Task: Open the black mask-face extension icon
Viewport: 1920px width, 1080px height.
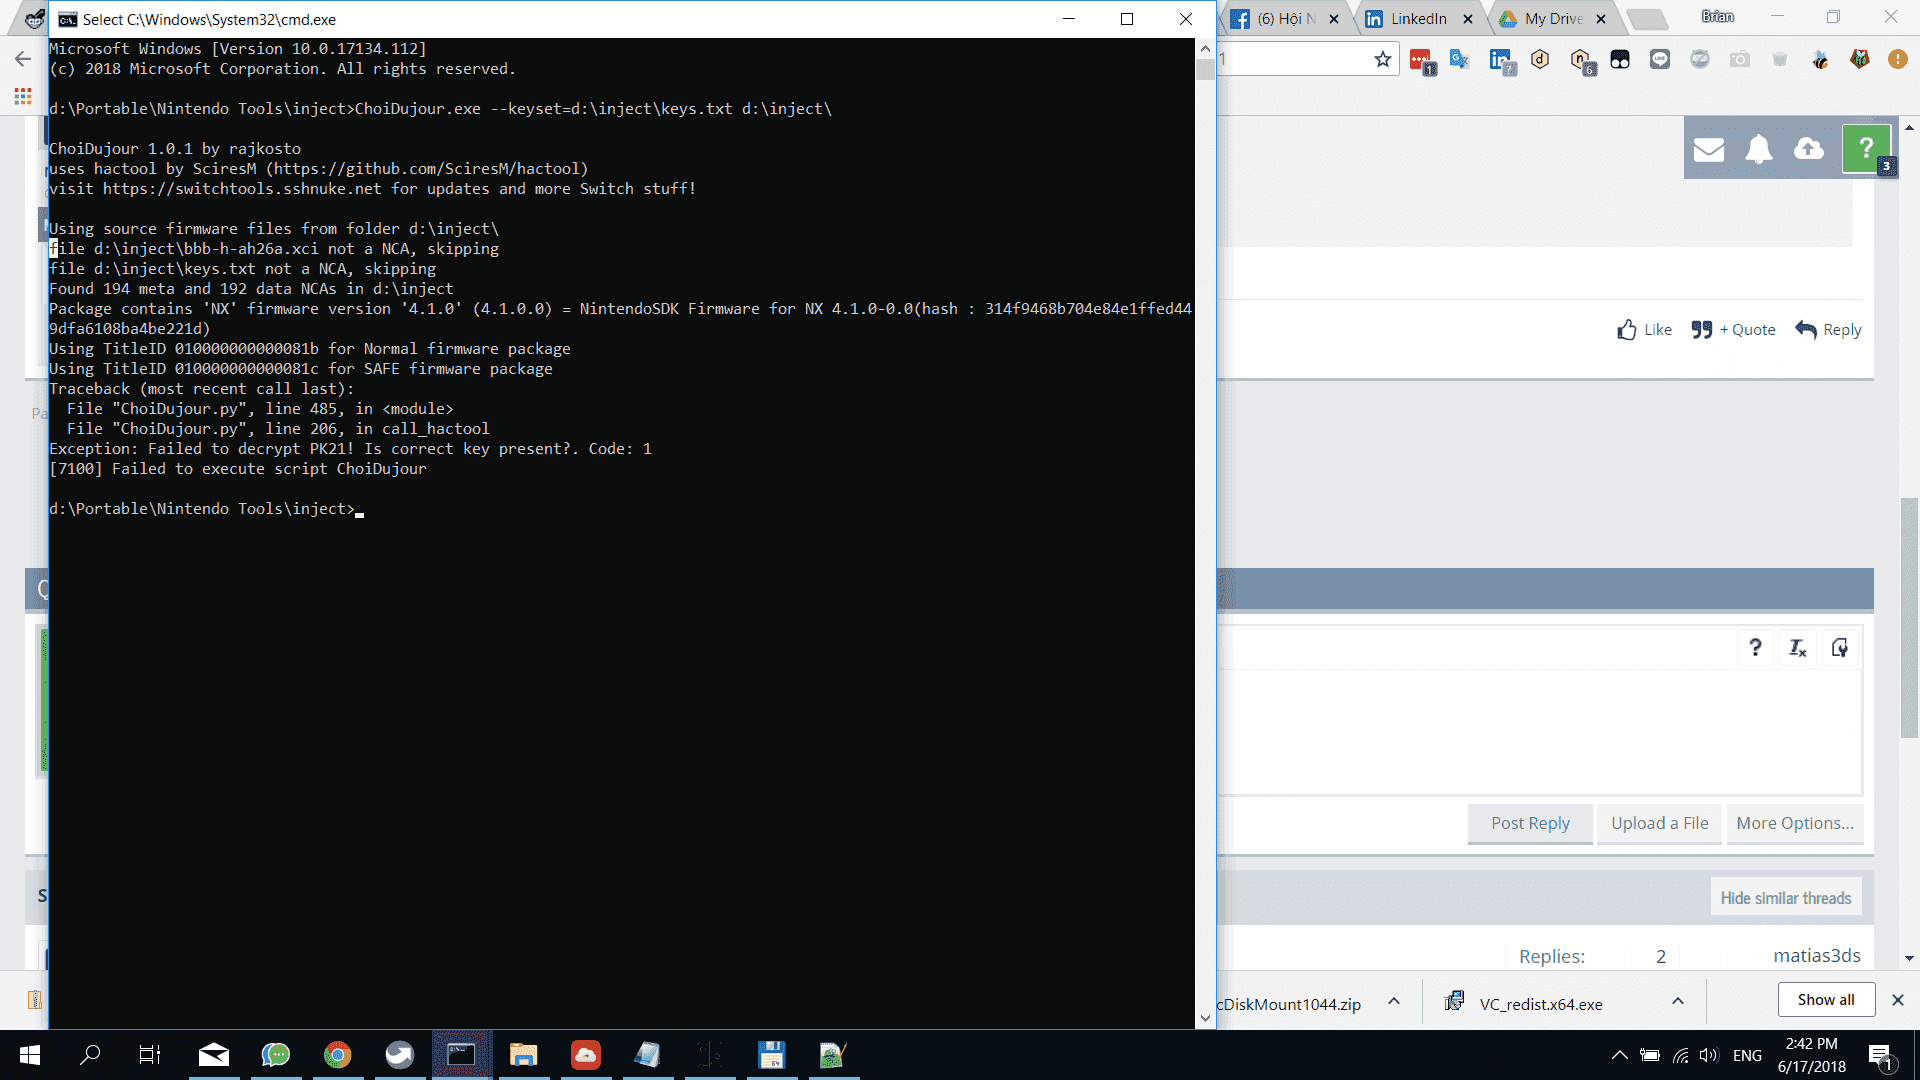Action: 1620,60
